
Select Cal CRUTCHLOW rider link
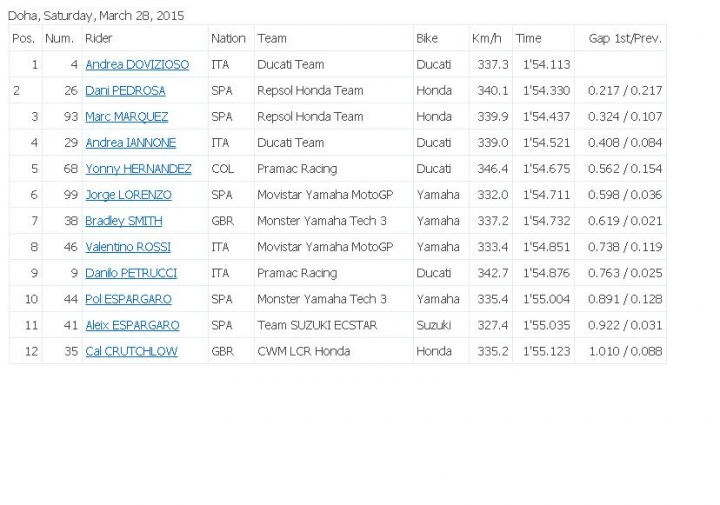click(x=131, y=351)
